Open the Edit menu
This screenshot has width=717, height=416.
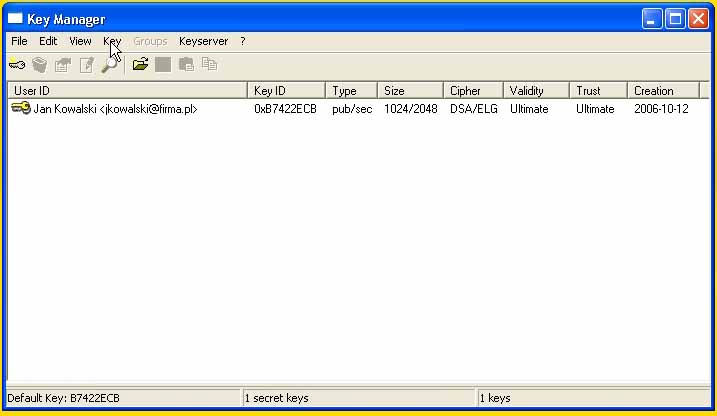point(48,41)
